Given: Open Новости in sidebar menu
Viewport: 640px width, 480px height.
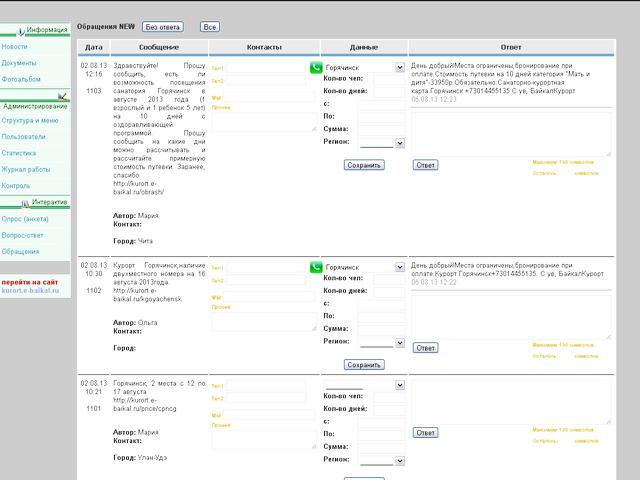Looking at the screenshot, I should pyautogui.click(x=15, y=47).
